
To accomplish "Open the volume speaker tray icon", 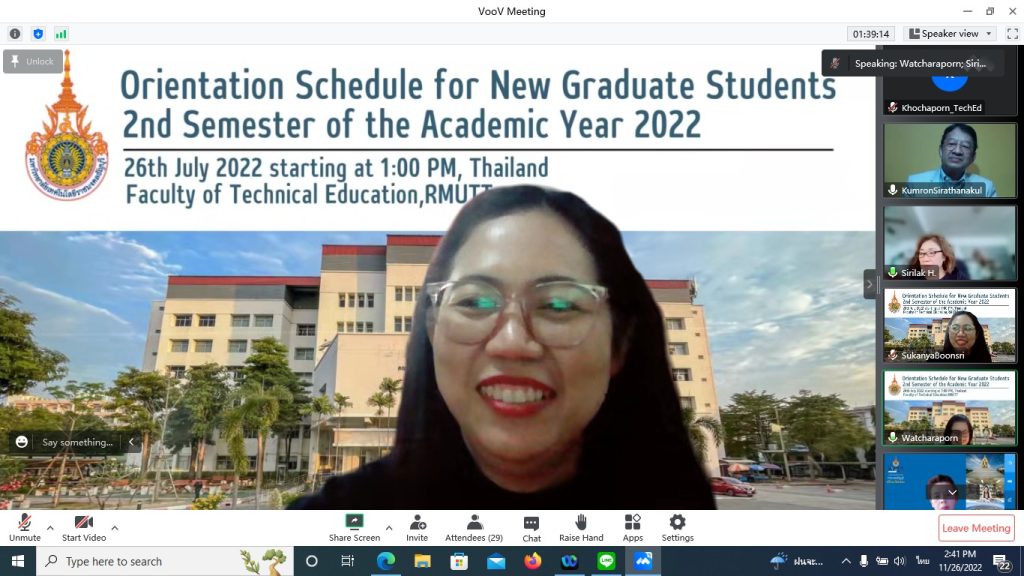I will pyautogui.click(x=899, y=561).
